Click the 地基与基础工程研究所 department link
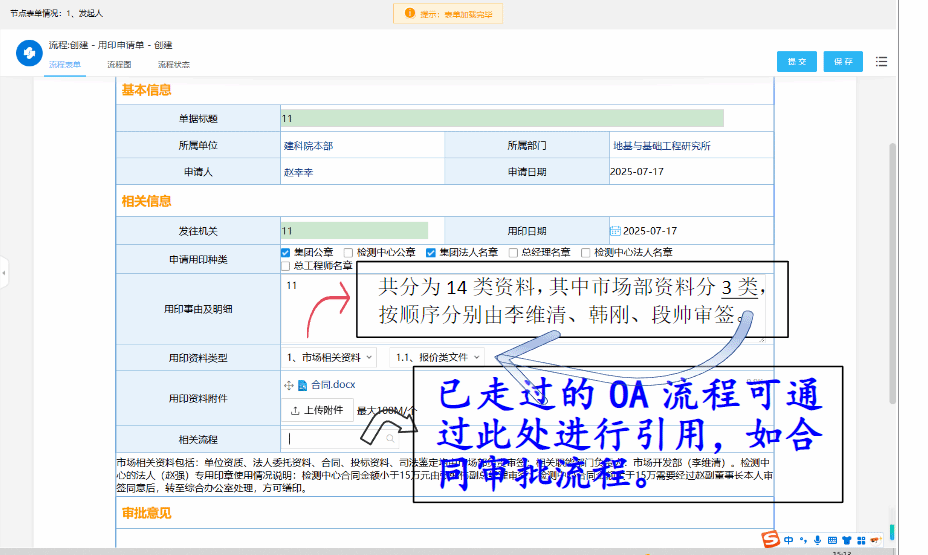This screenshot has height=555, width=928. [662, 146]
